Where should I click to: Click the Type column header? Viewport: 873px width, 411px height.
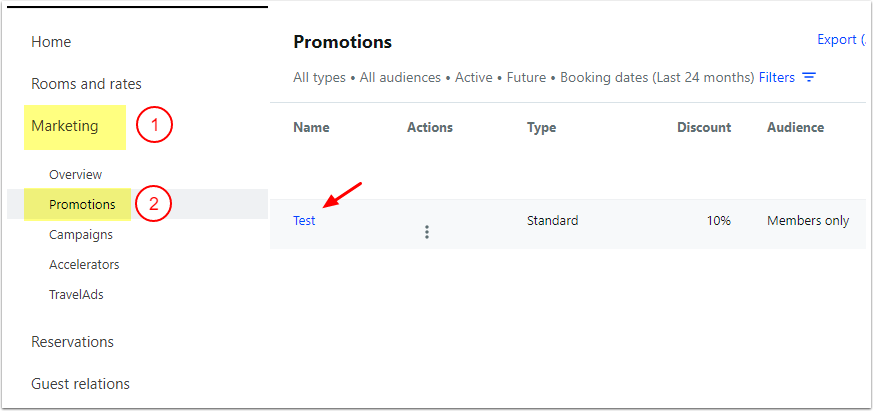click(x=542, y=128)
